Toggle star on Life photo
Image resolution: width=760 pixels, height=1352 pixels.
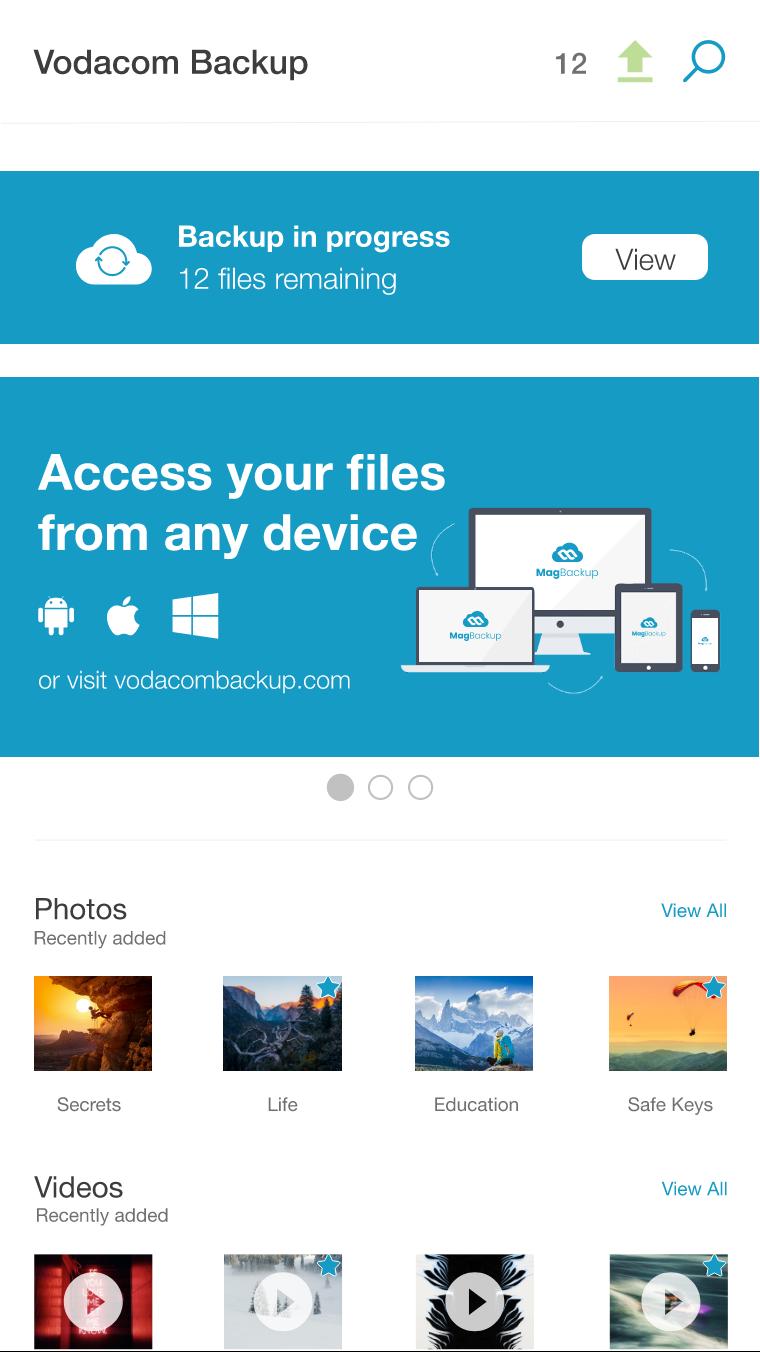click(328, 988)
